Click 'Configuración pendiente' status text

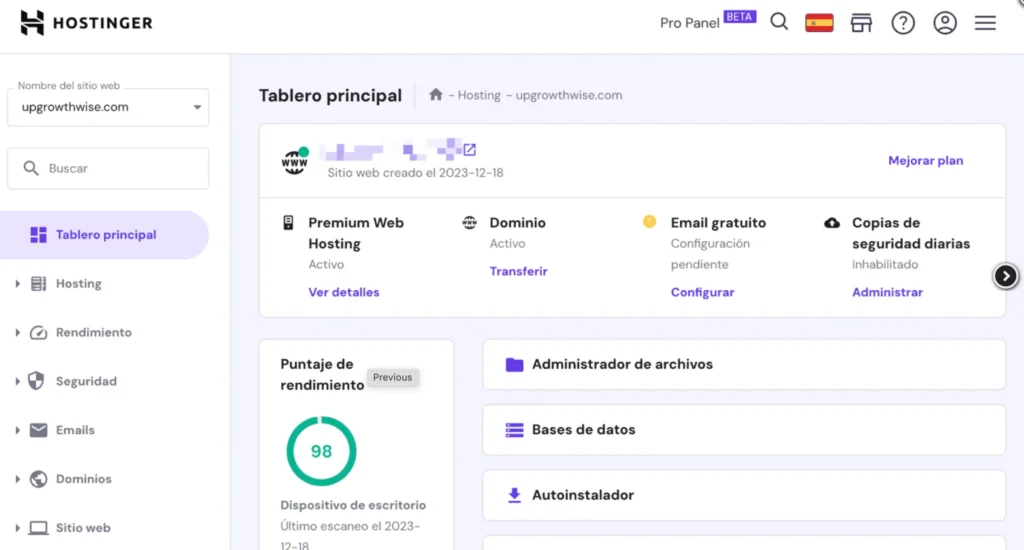[710, 254]
